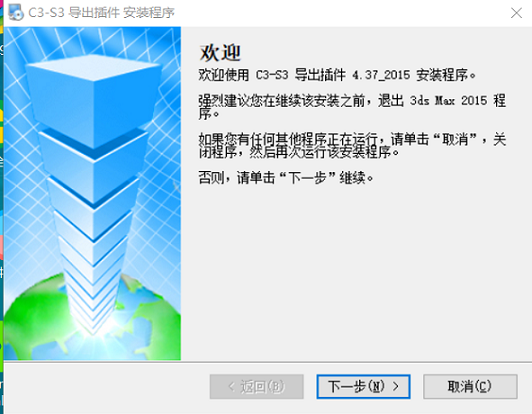This screenshot has width=532, height=414.
Task: Click the 否则，请单击“下一步”继续 line
Action: click(286, 177)
